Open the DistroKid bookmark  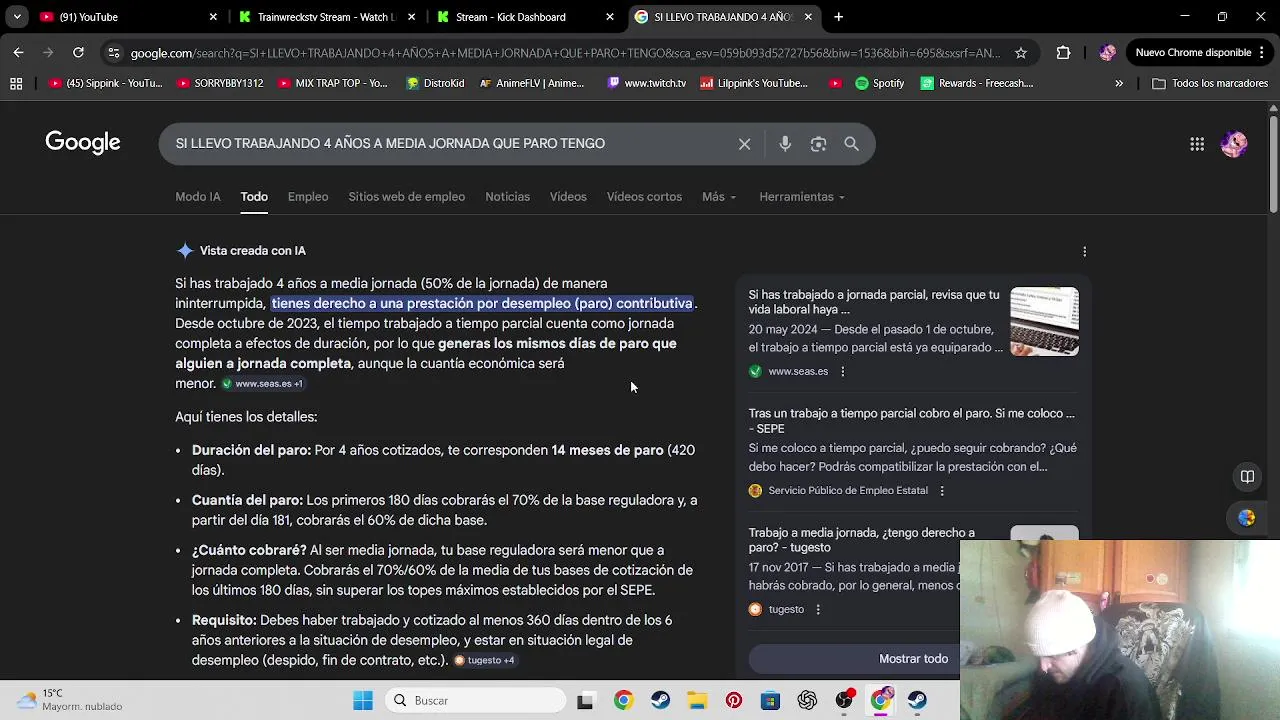tap(435, 83)
